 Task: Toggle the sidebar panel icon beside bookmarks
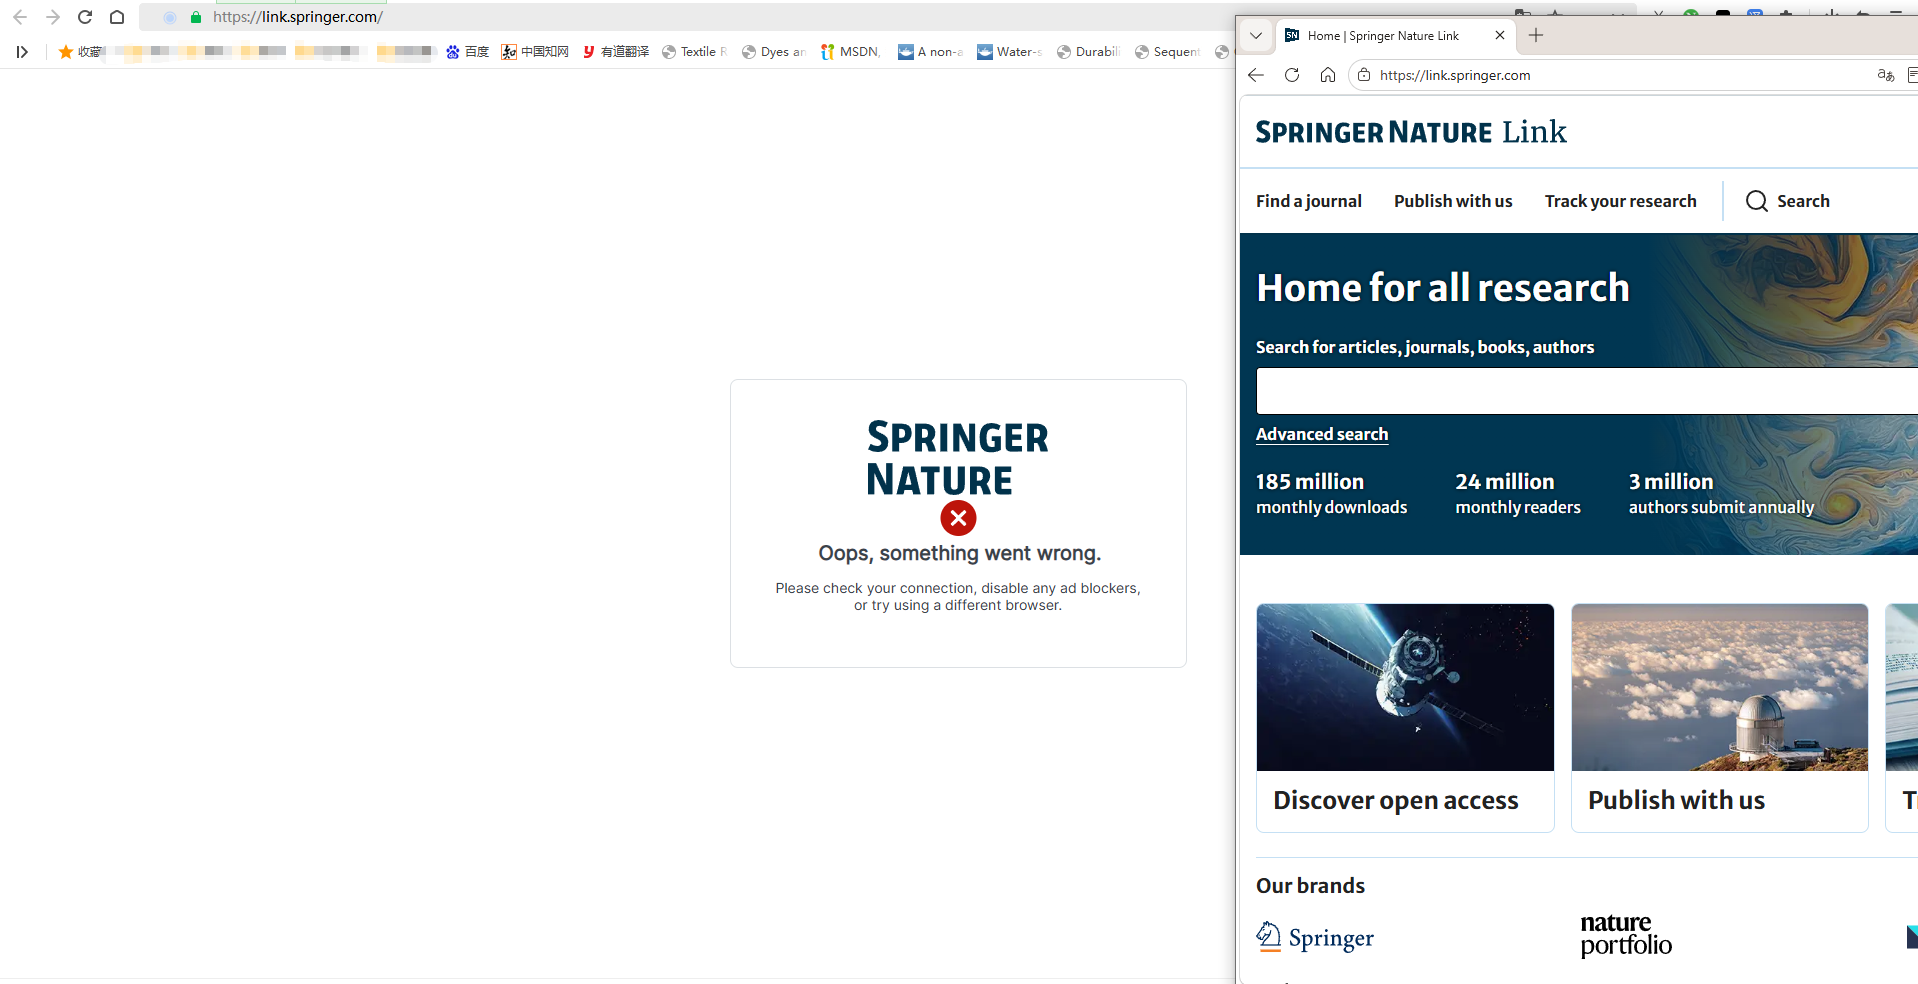tap(22, 52)
